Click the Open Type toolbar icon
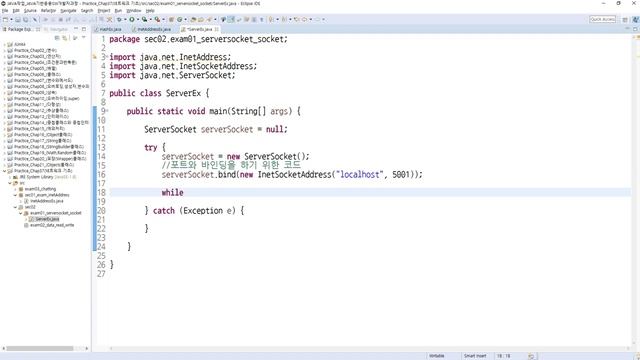This screenshot has height=360, width=640. click(193, 19)
